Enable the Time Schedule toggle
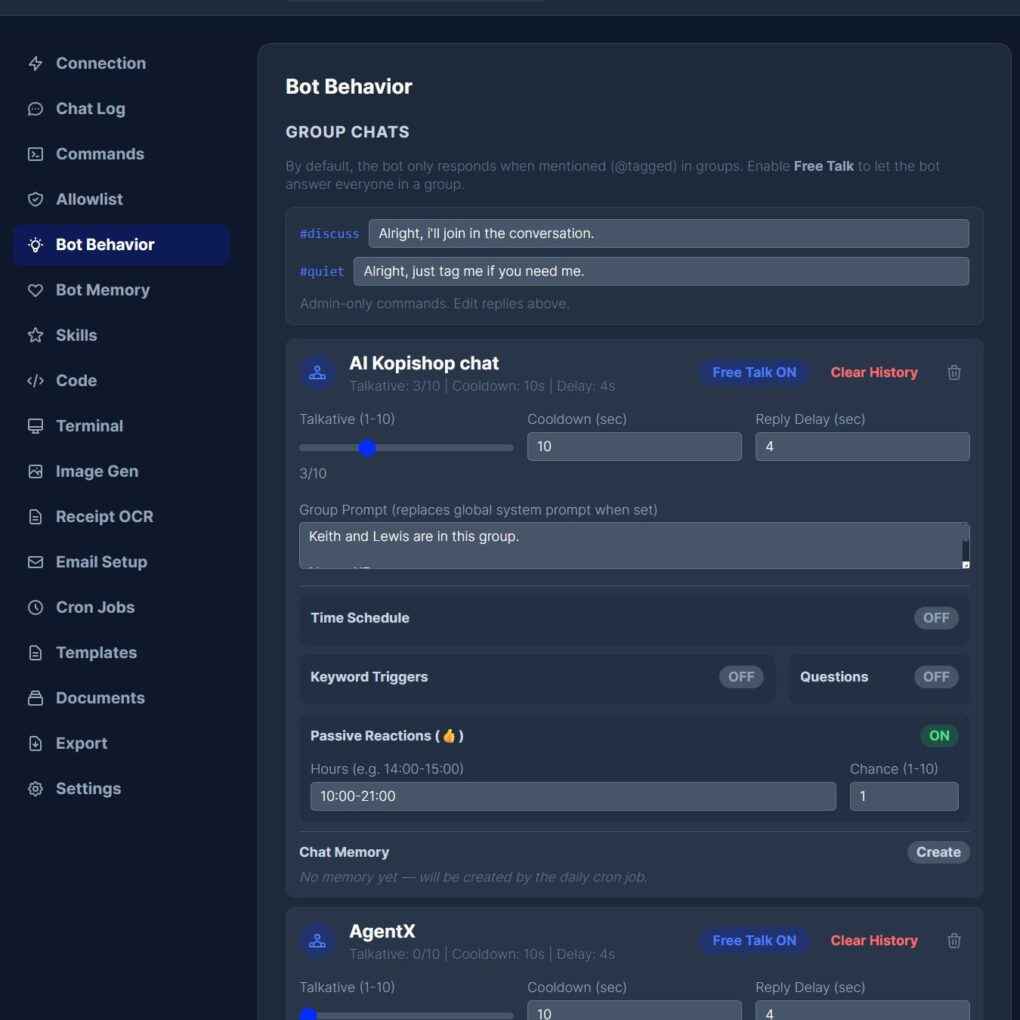Viewport: 1020px width, 1020px height. tap(935, 618)
